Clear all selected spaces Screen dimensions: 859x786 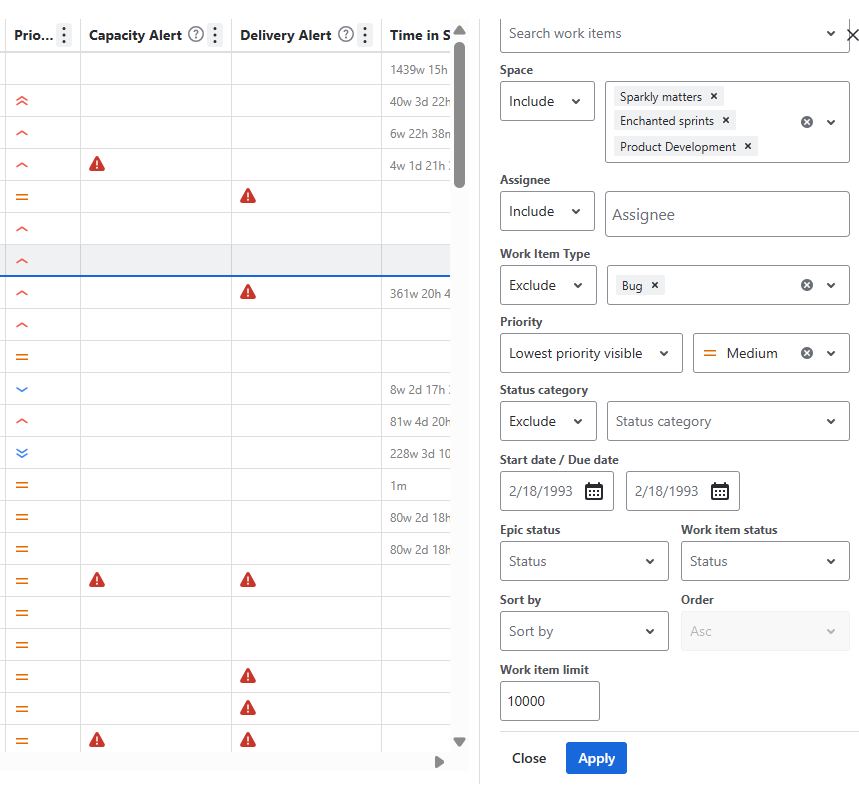click(x=806, y=122)
